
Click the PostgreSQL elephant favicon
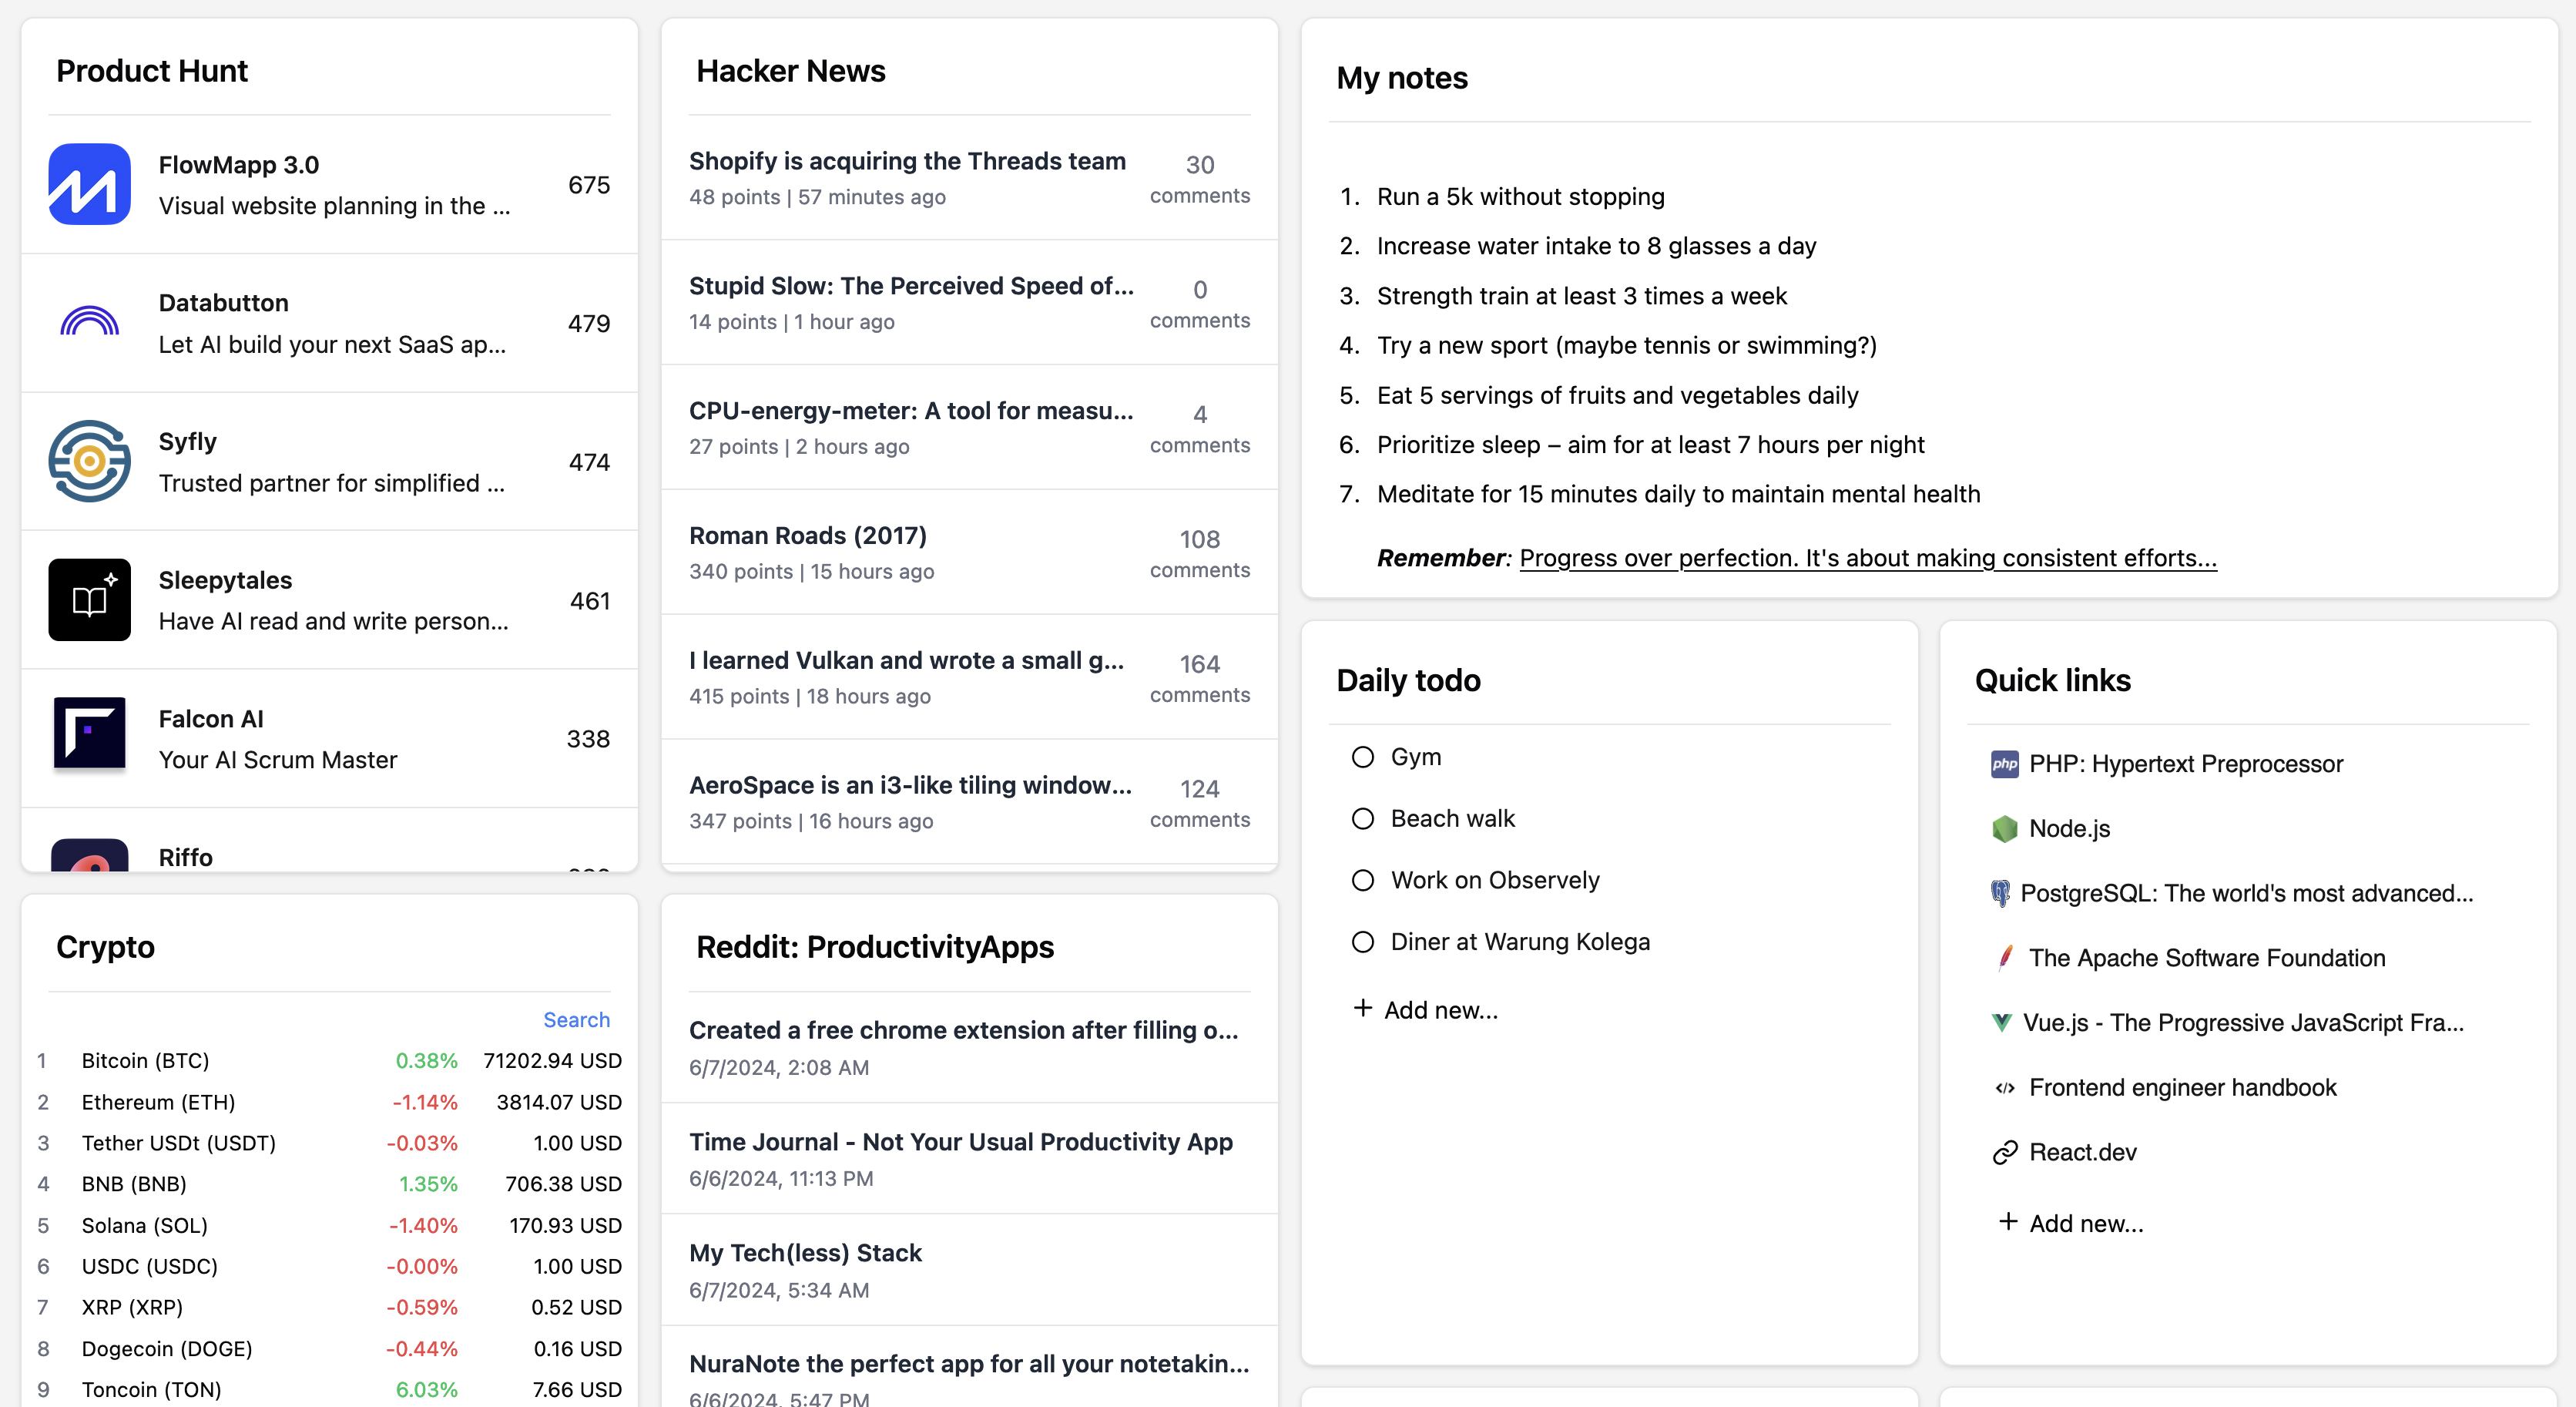pos(2000,893)
